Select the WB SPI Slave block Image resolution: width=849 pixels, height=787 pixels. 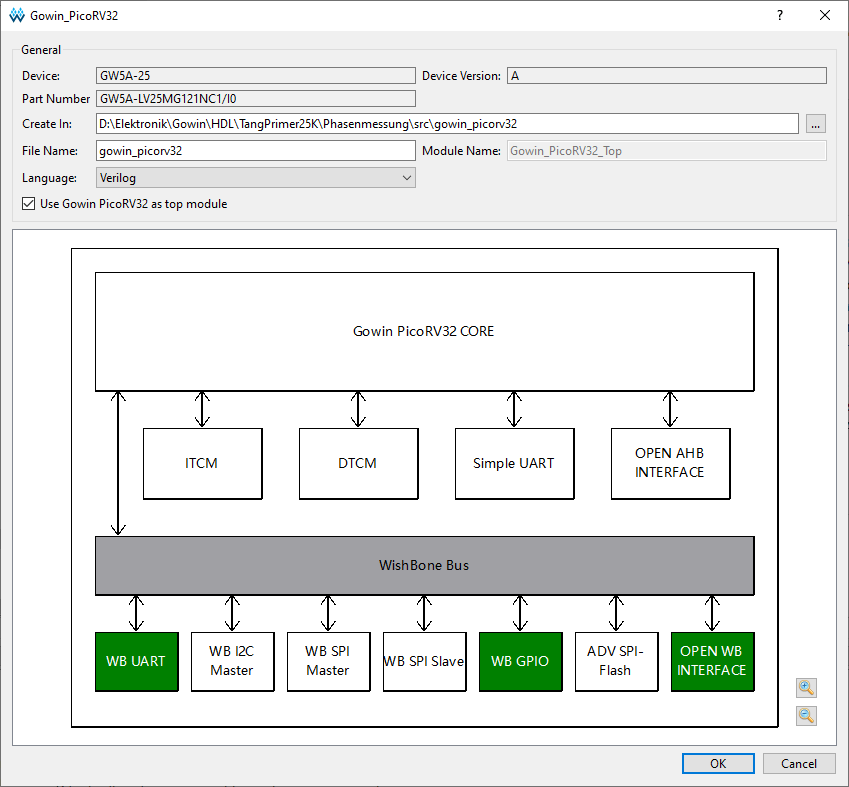coord(424,661)
